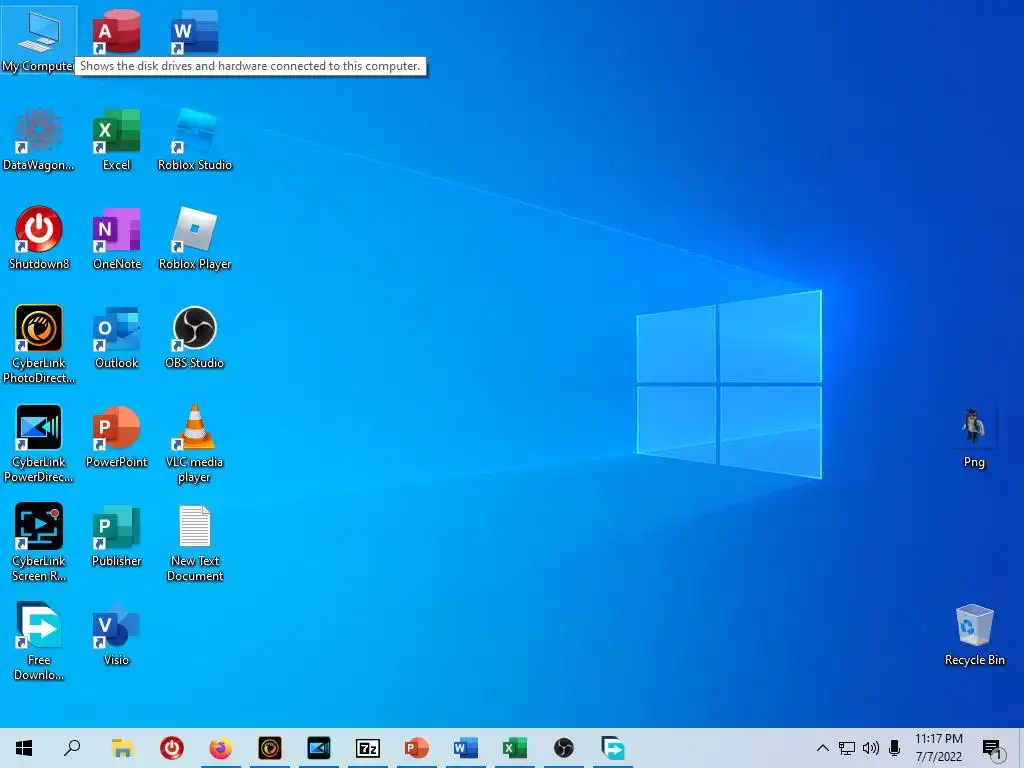Select the OneNote desktop shortcut
The height and width of the screenshot is (768, 1024).
click(x=116, y=238)
